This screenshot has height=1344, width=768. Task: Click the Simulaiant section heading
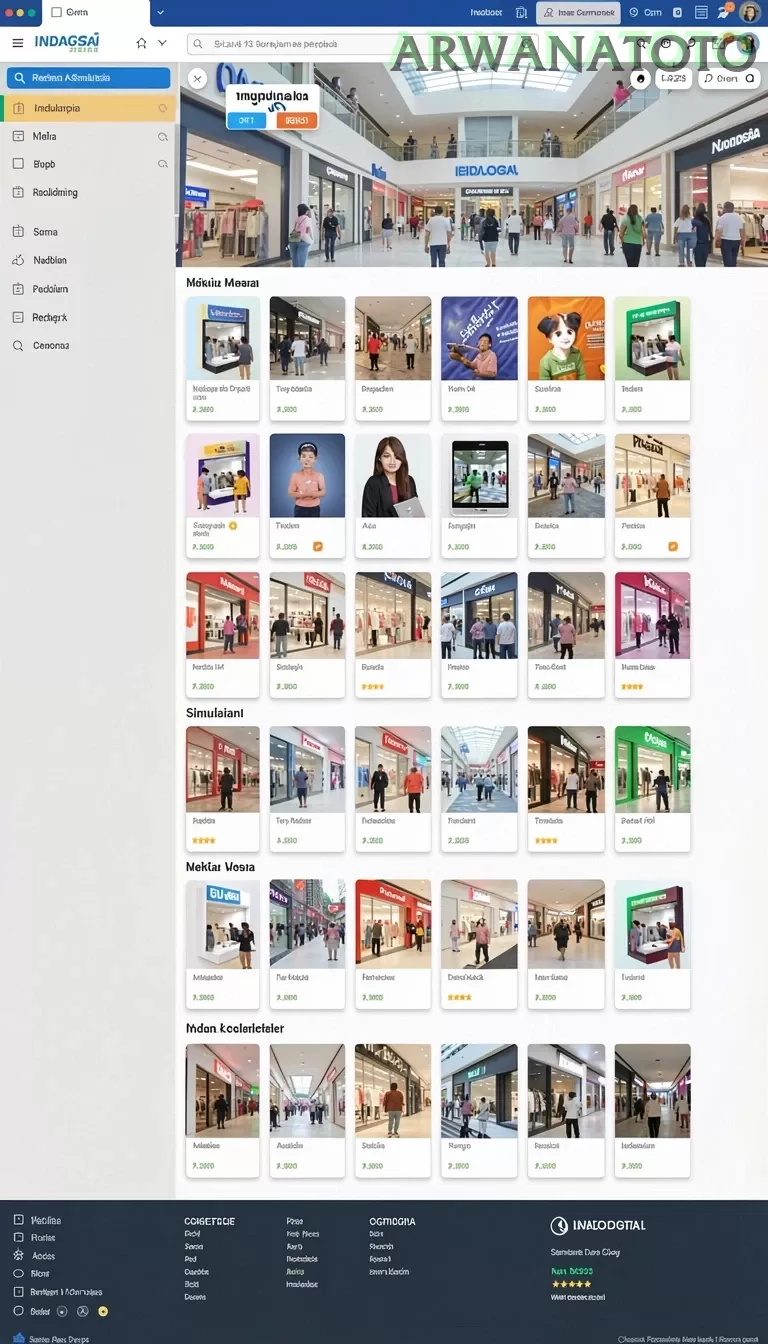point(215,713)
